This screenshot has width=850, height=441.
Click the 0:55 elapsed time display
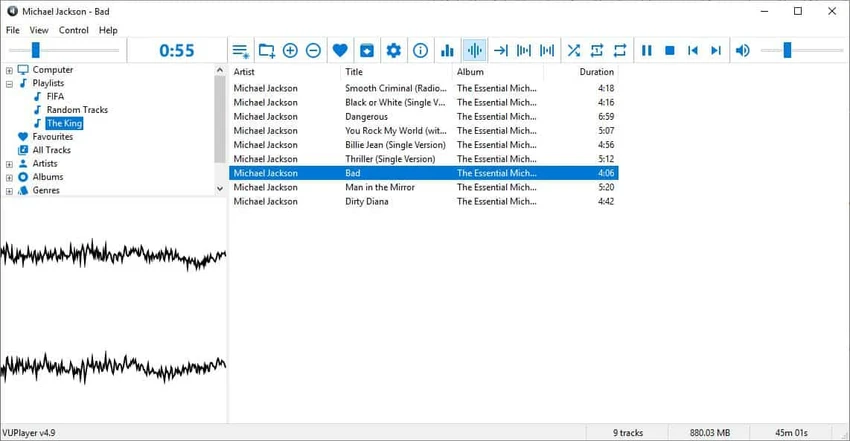coord(177,51)
